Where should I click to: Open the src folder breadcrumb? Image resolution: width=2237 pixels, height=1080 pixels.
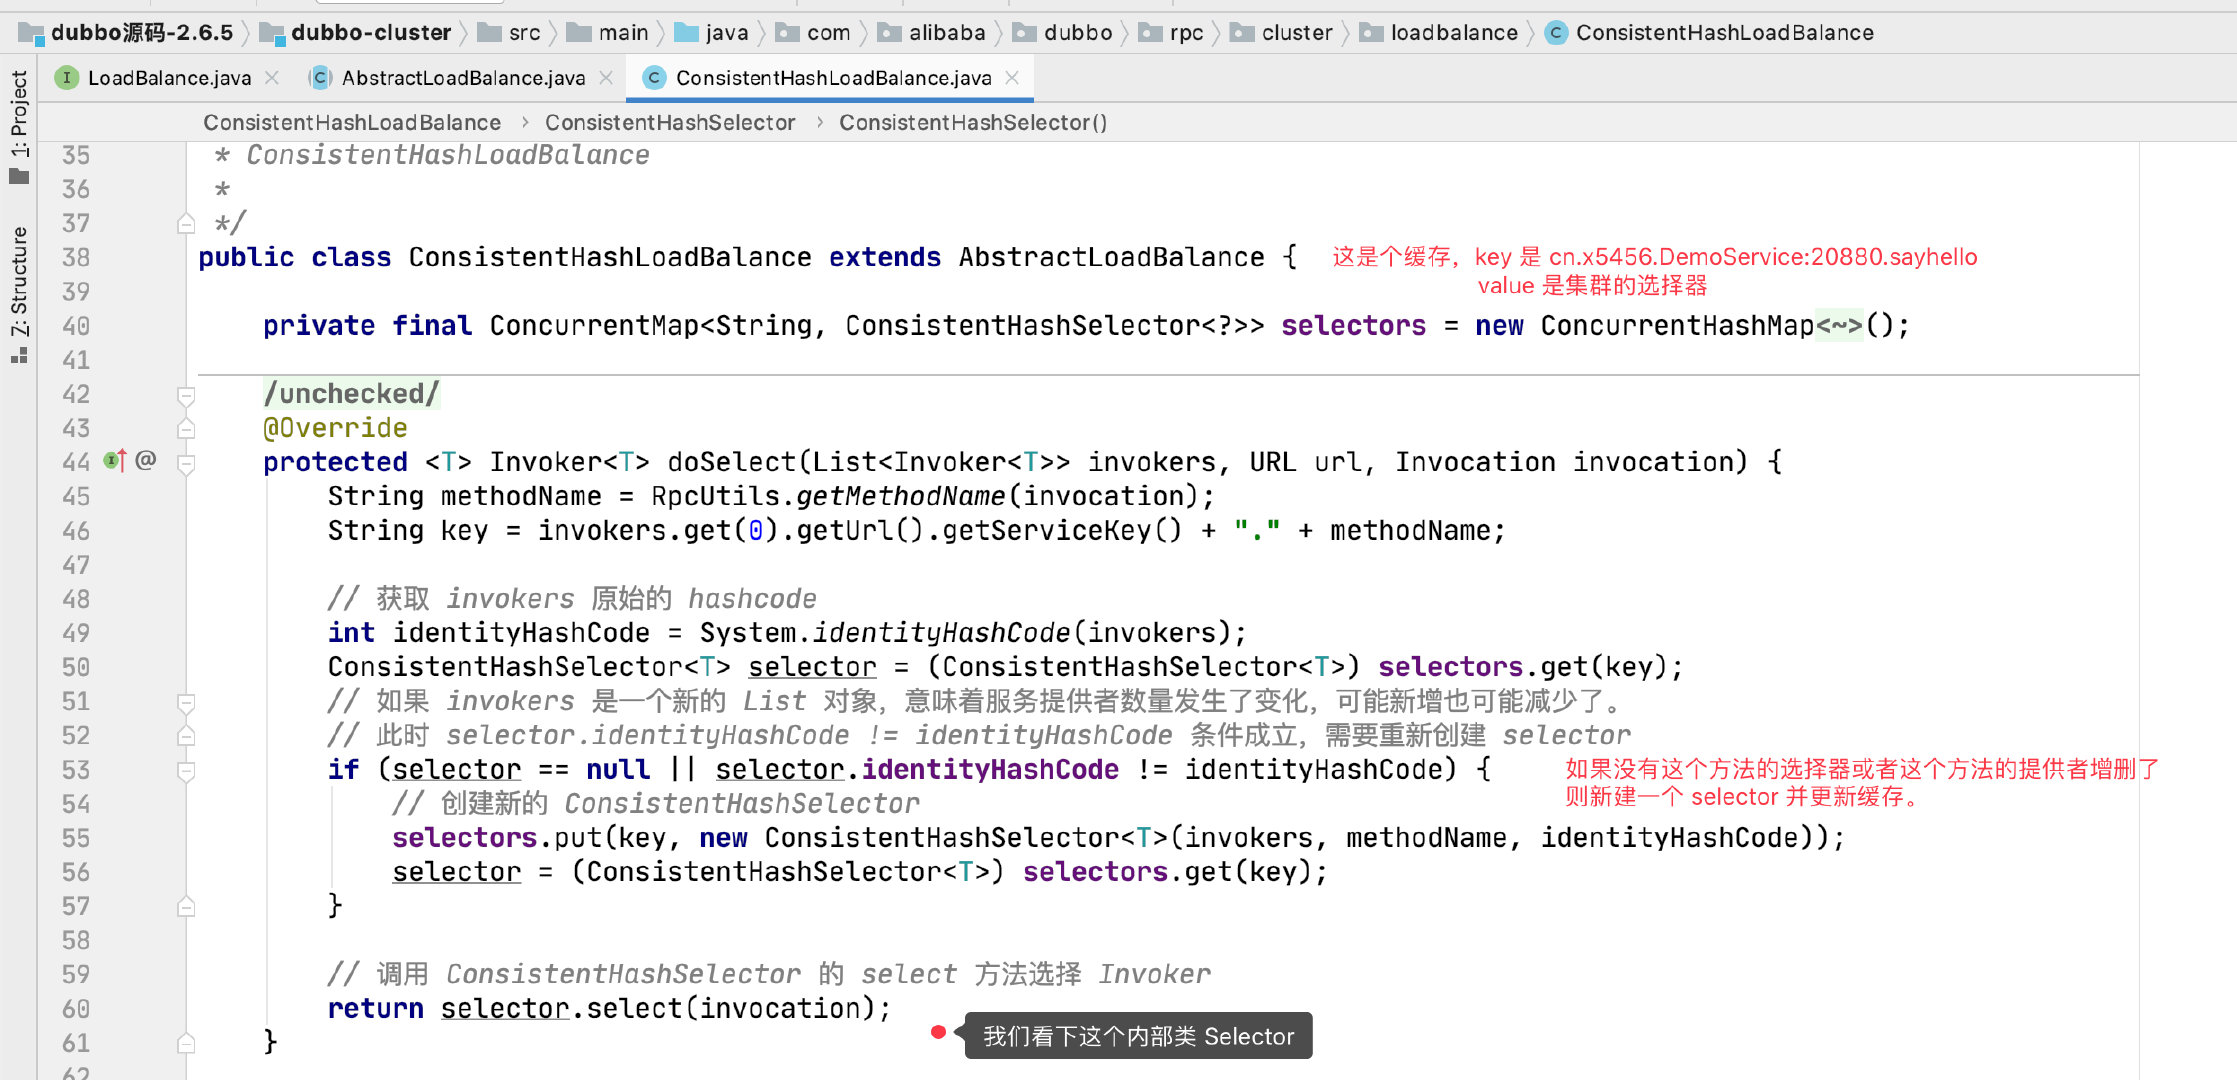[510, 33]
